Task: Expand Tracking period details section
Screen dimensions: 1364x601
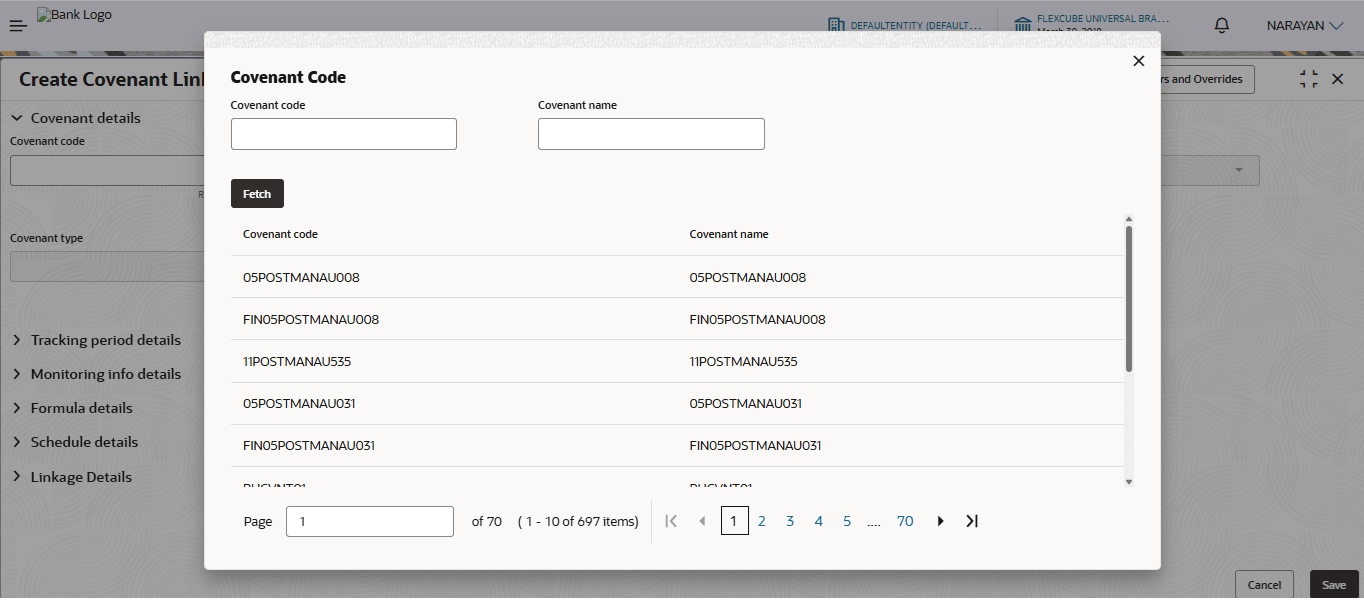Action: click(x=17, y=340)
